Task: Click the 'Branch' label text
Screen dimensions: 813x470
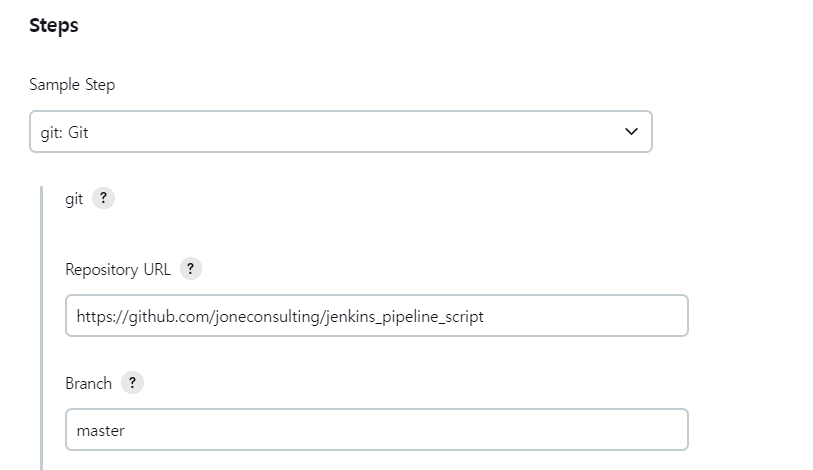Action: (x=89, y=383)
